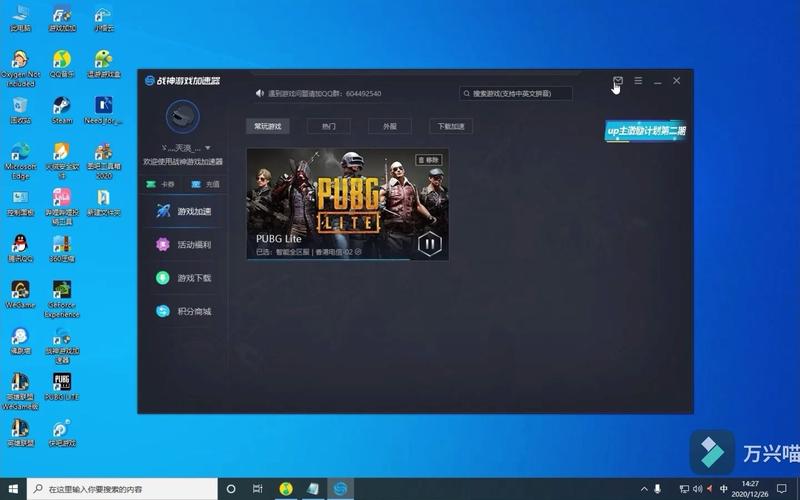This screenshot has width=800, height=500.
Task: Open the 卡券 coupon option
Action: 160,184
